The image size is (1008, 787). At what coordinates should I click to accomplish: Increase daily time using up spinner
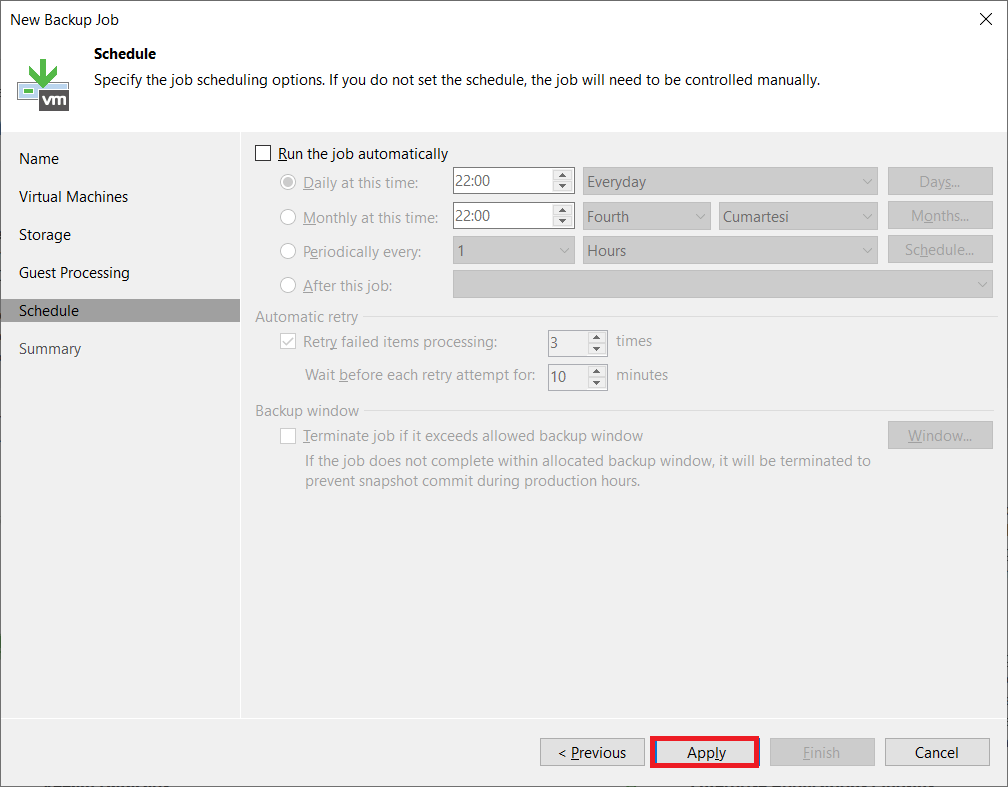pos(563,176)
